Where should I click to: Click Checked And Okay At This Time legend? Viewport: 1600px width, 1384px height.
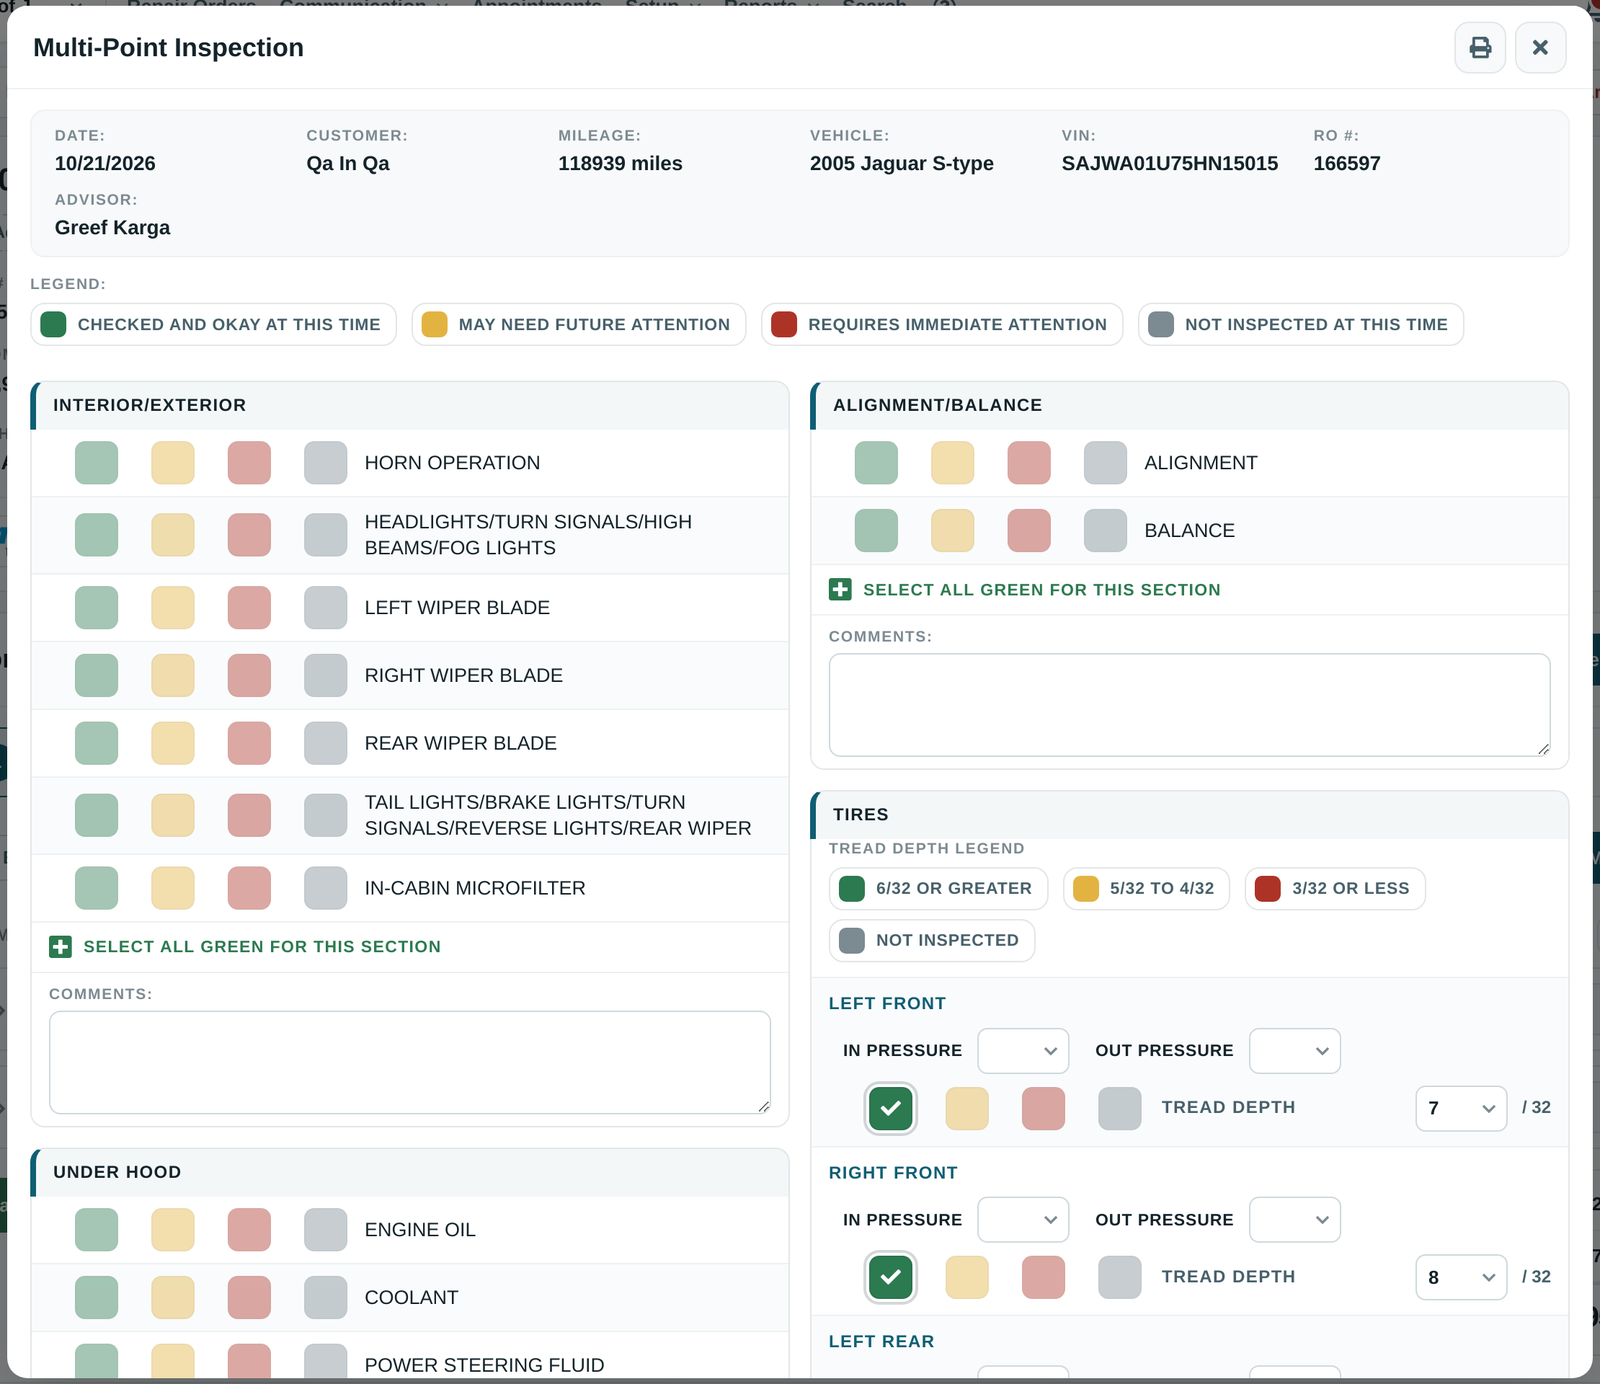point(213,325)
